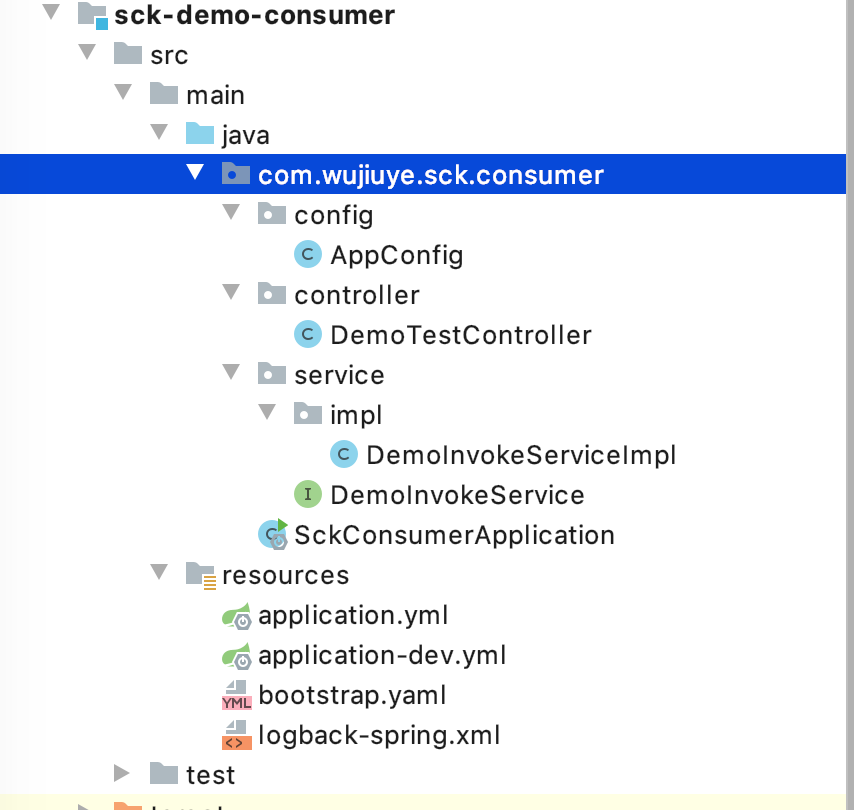Collapse the resources folder arrow

[x=159, y=572]
